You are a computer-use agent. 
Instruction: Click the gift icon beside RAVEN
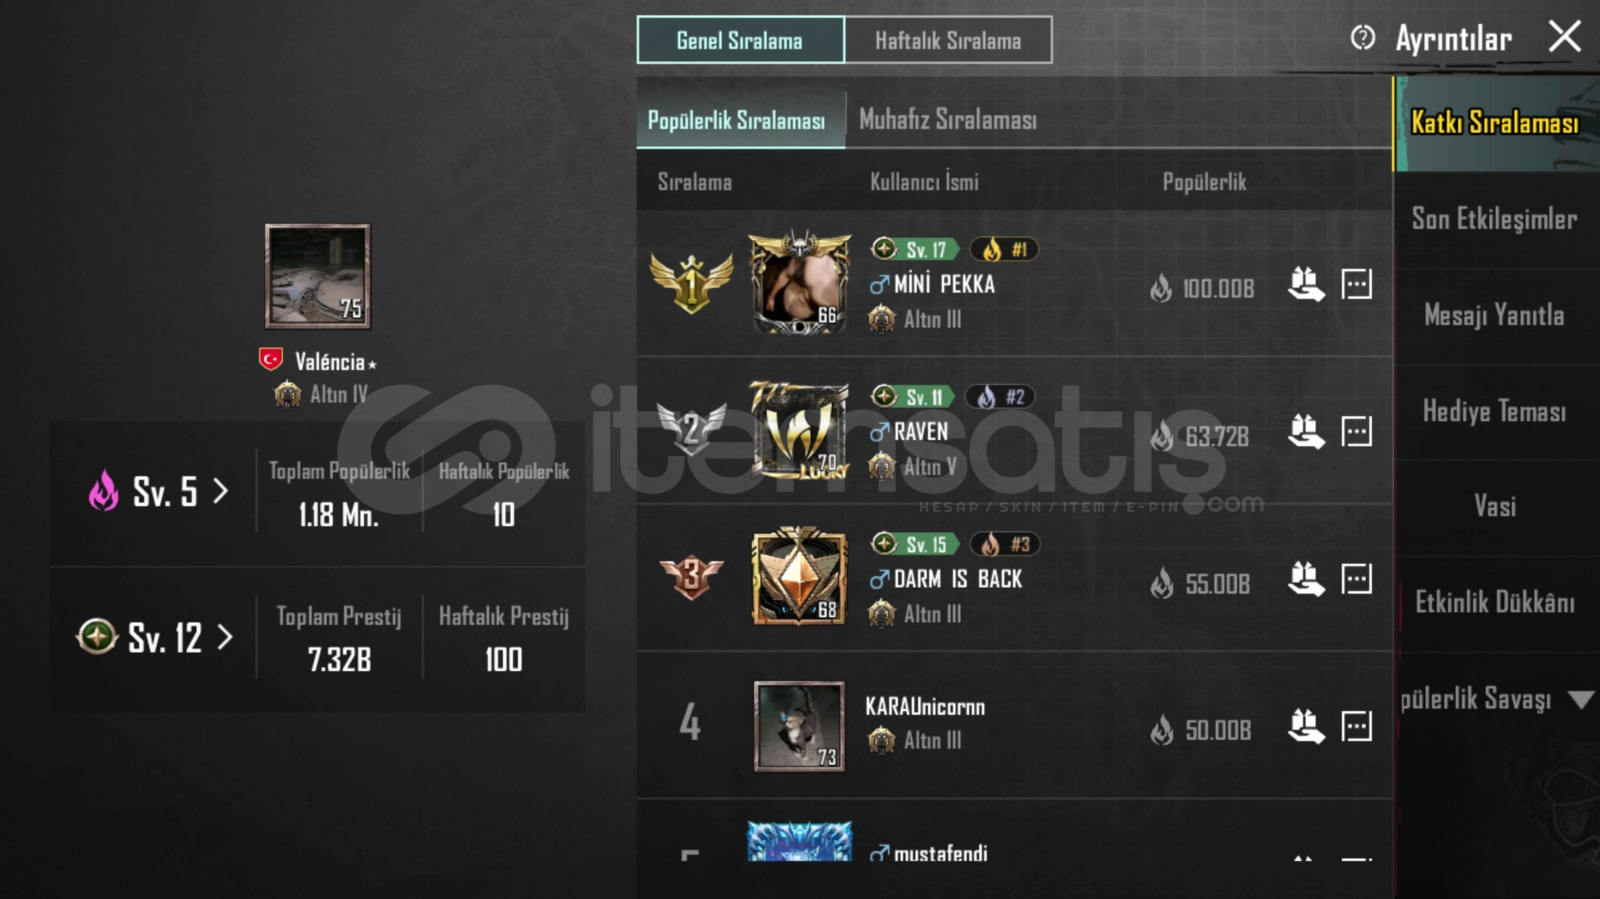pos(1306,432)
